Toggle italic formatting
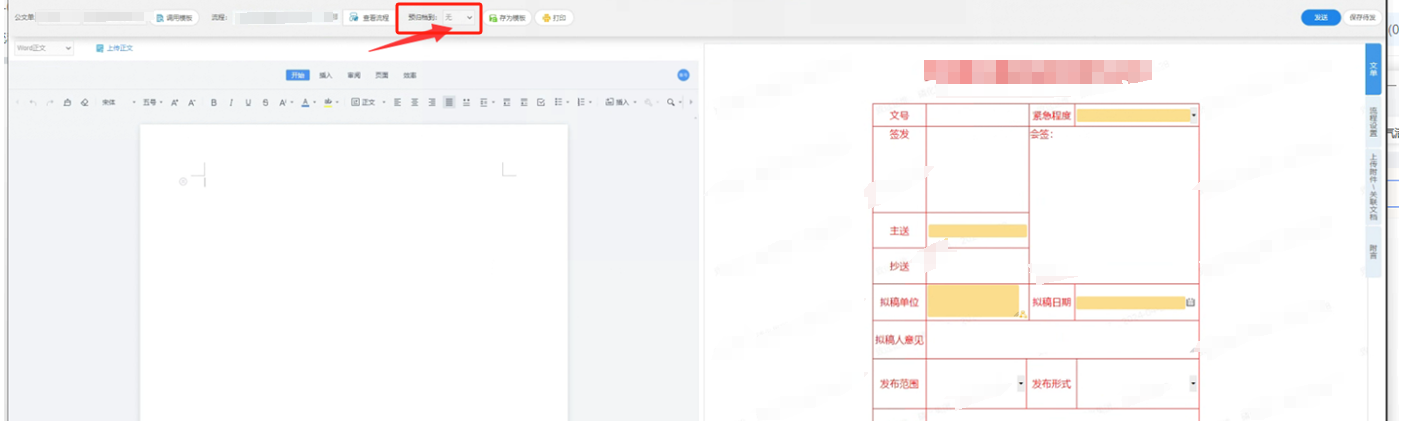Viewport: 1403px width, 421px height. click(231, 102)
